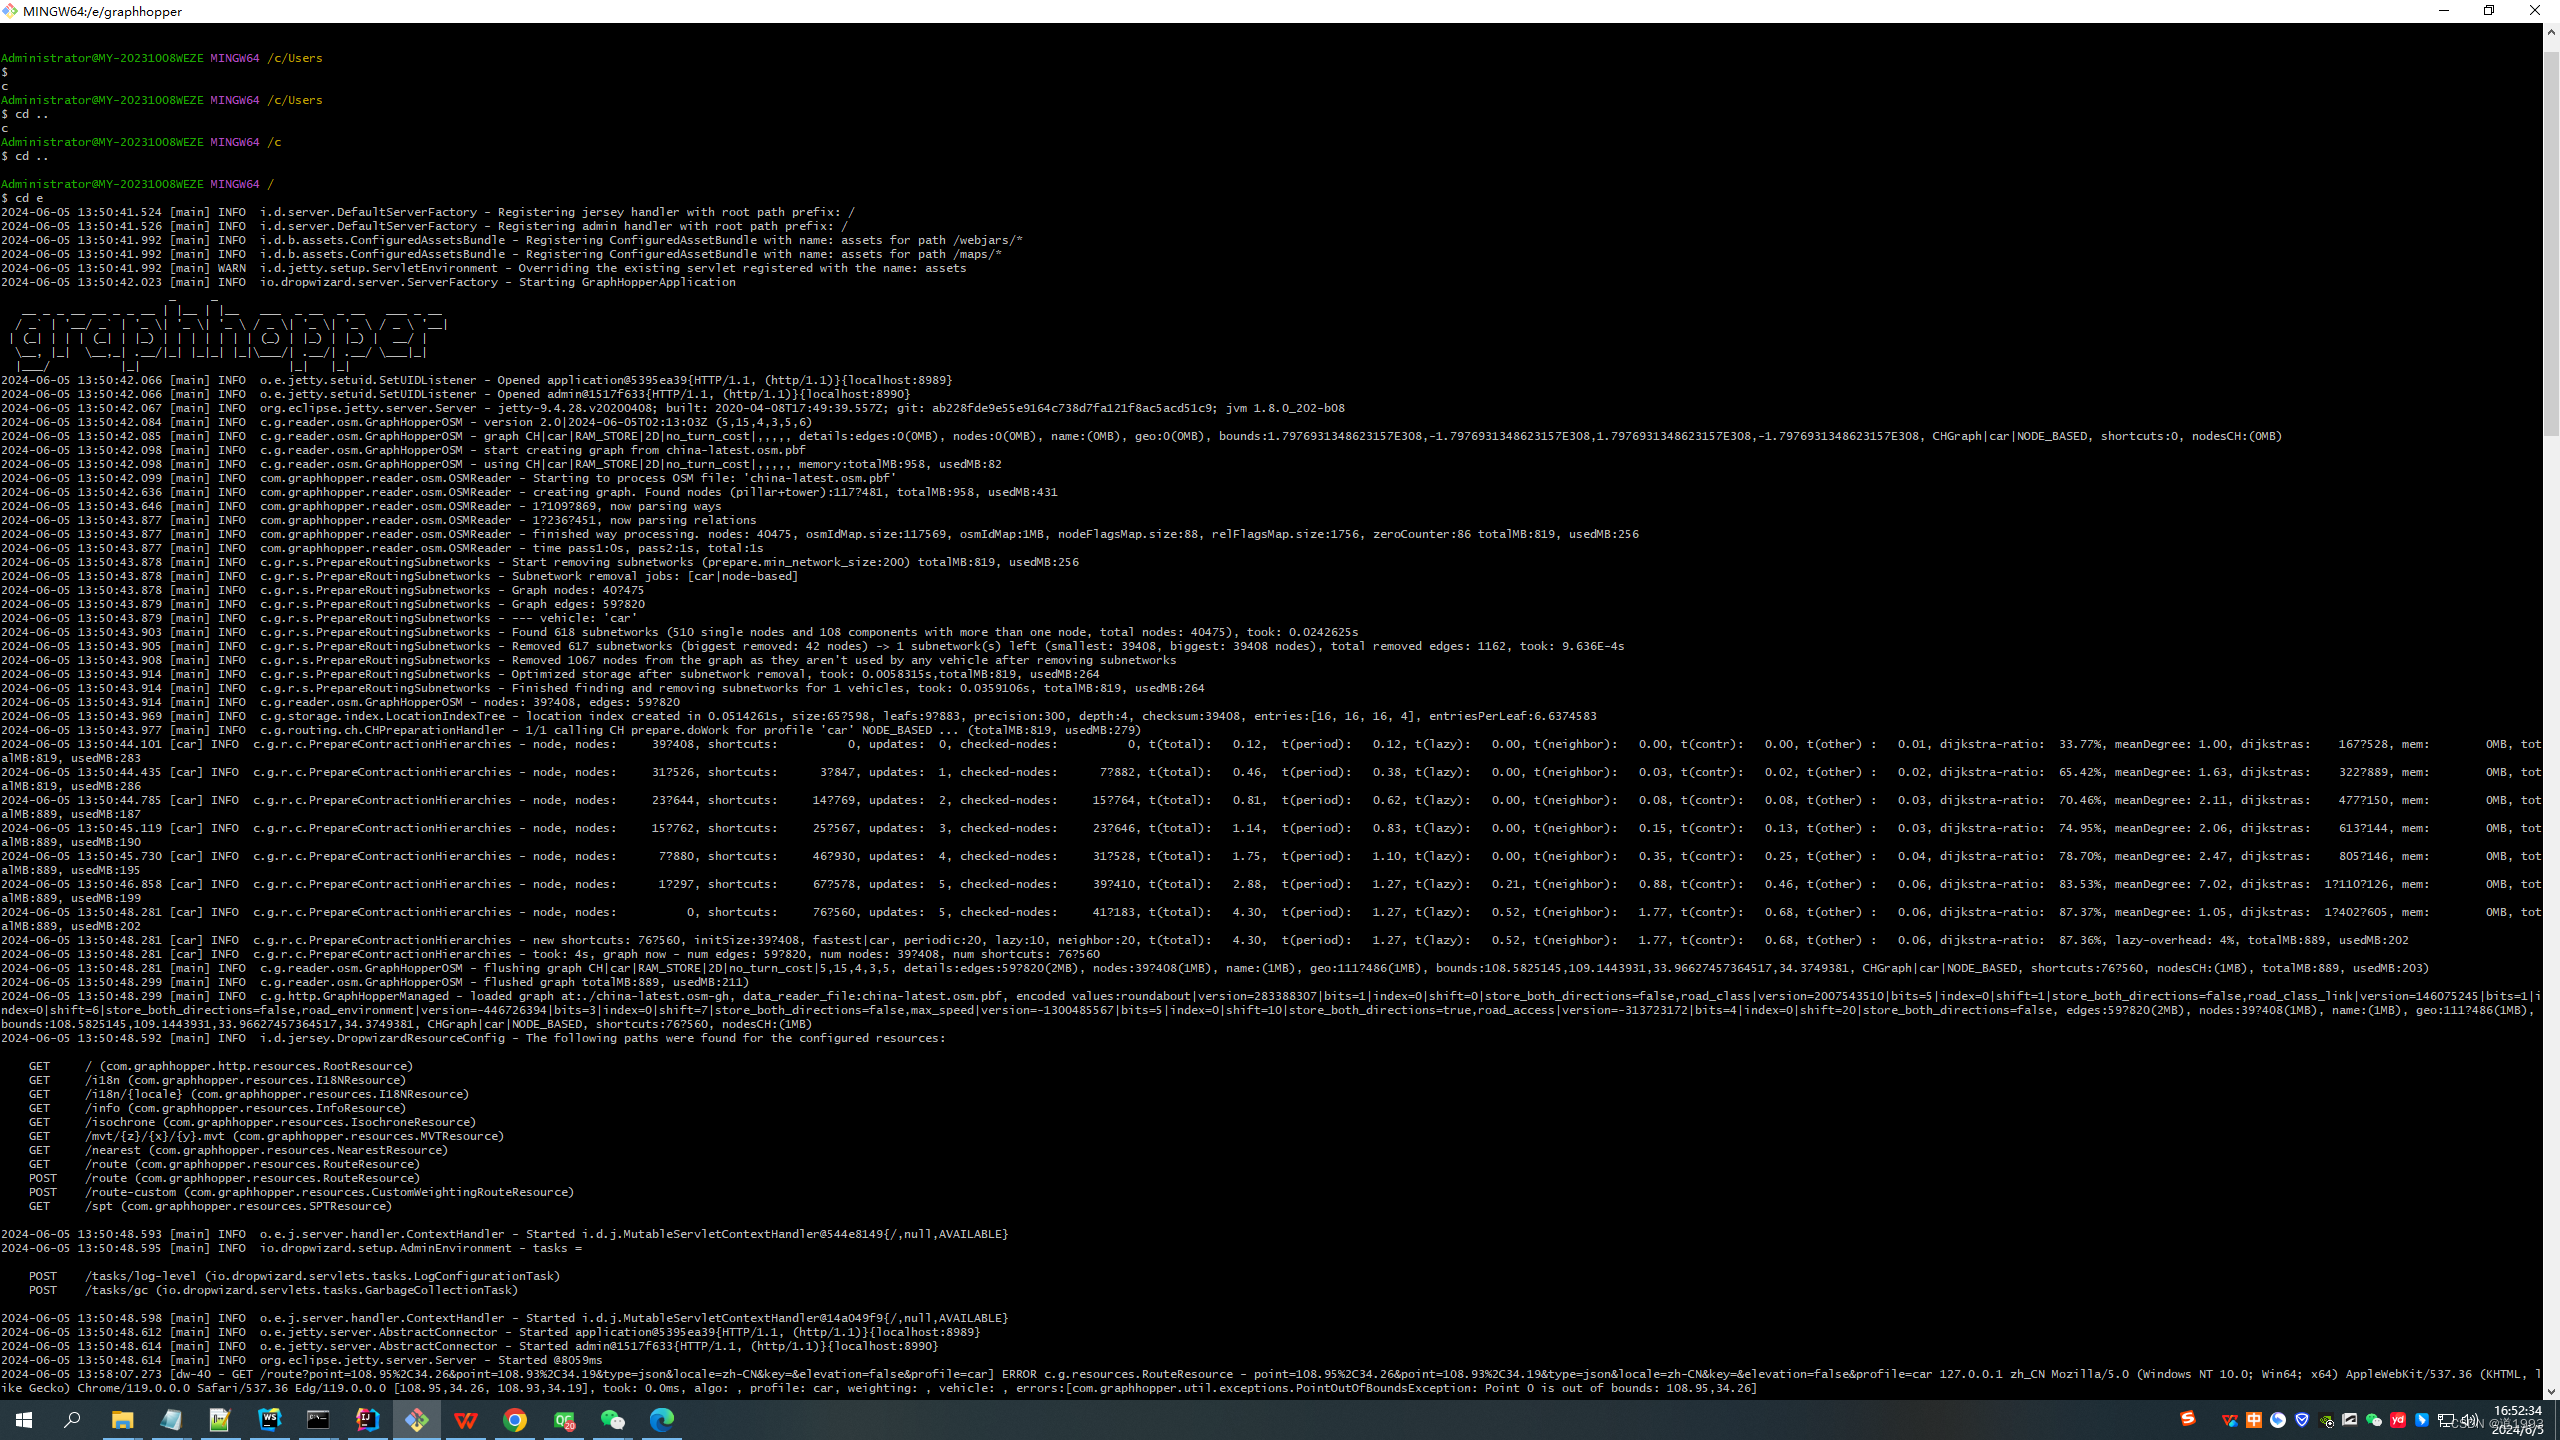Open Google Chrome from the taskbar
2560x1440 pixels.
point(514,1419)
